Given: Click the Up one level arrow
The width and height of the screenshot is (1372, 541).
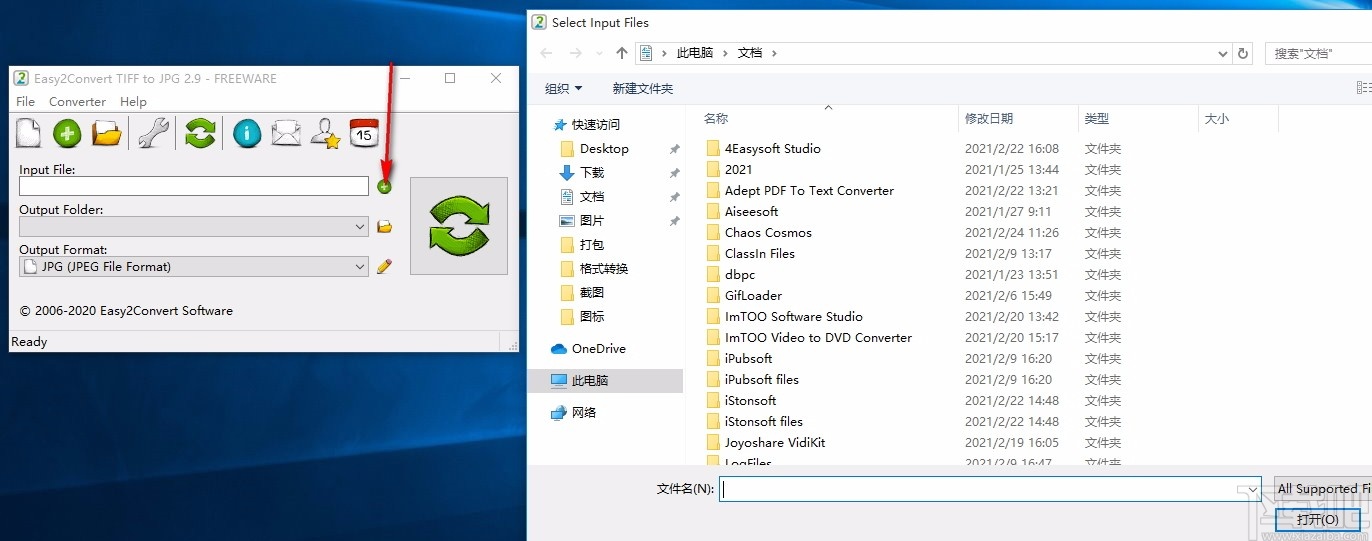Looking at the screenshot, I should (622, 53).
